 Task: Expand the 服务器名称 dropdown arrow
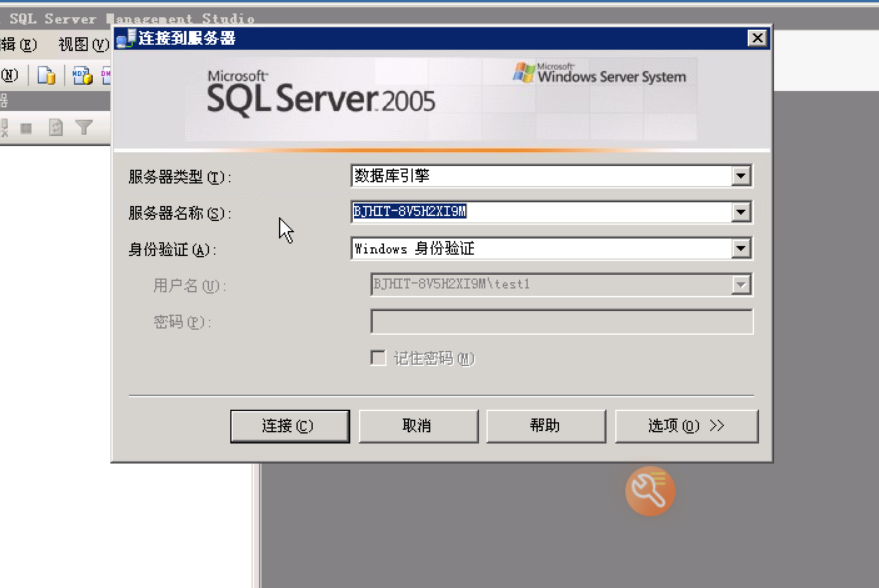pyautogui.click(x=741, y=212)
